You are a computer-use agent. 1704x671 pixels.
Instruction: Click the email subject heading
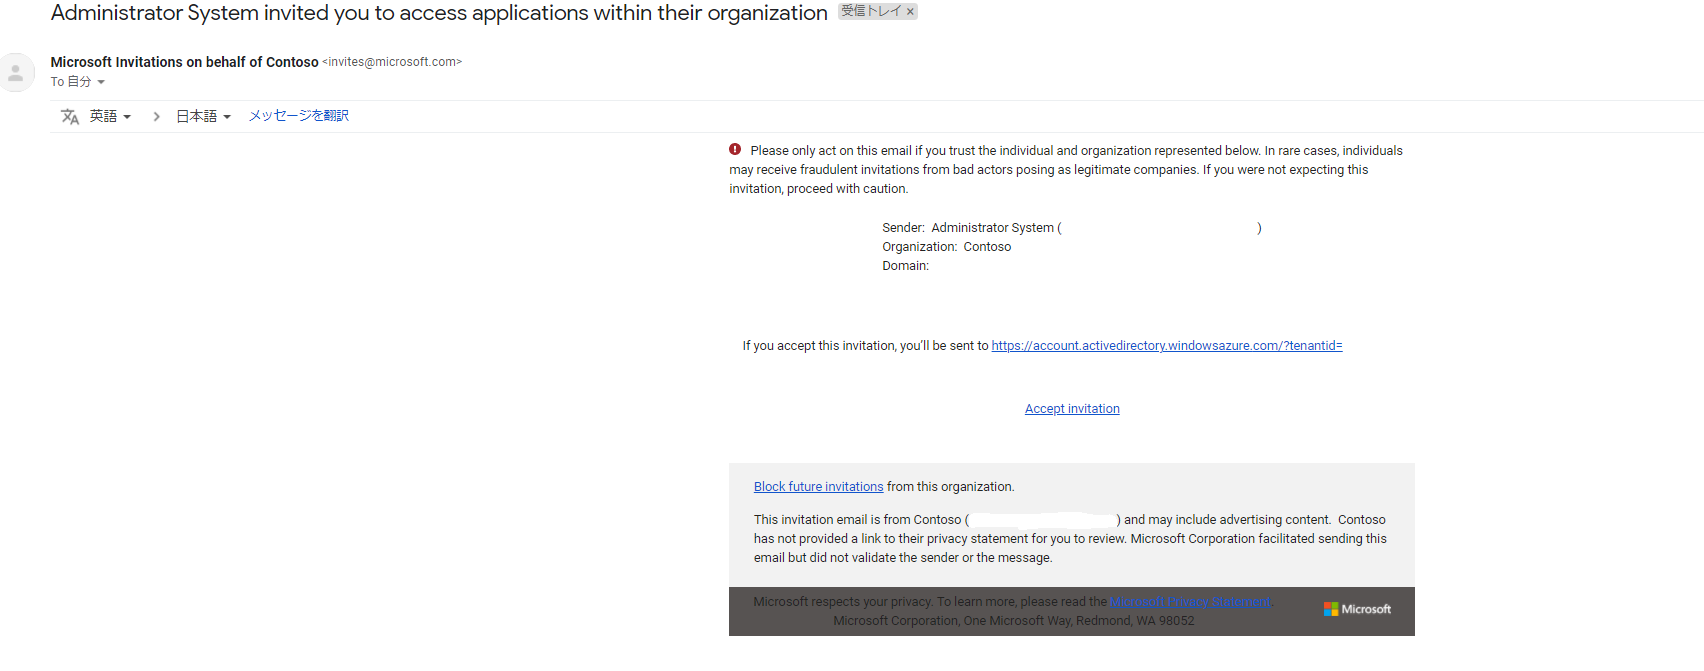[439, 13]
